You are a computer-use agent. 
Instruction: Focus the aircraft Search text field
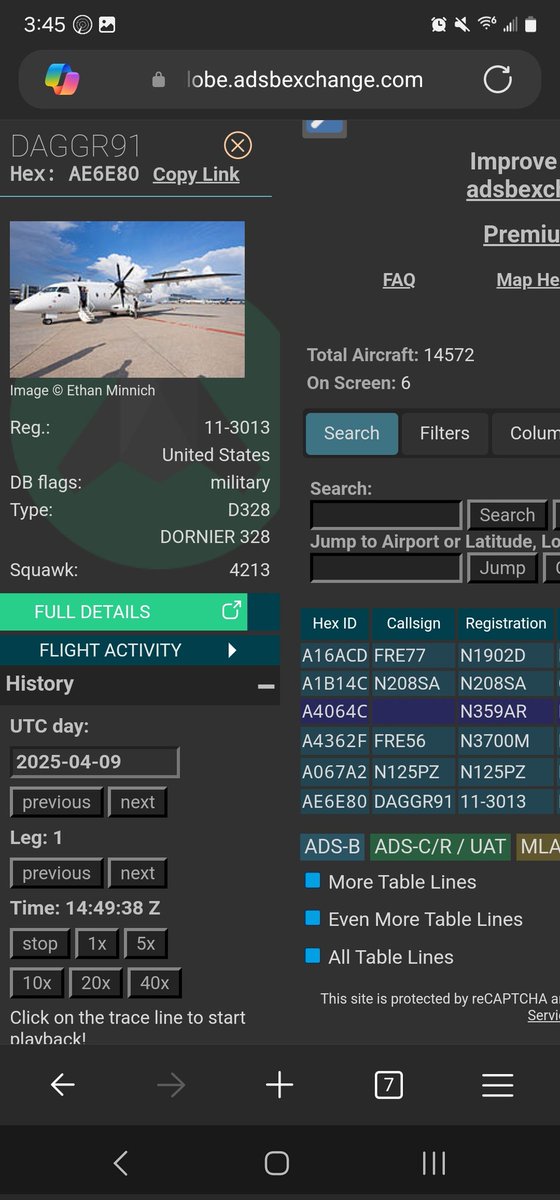pos(386,515)
